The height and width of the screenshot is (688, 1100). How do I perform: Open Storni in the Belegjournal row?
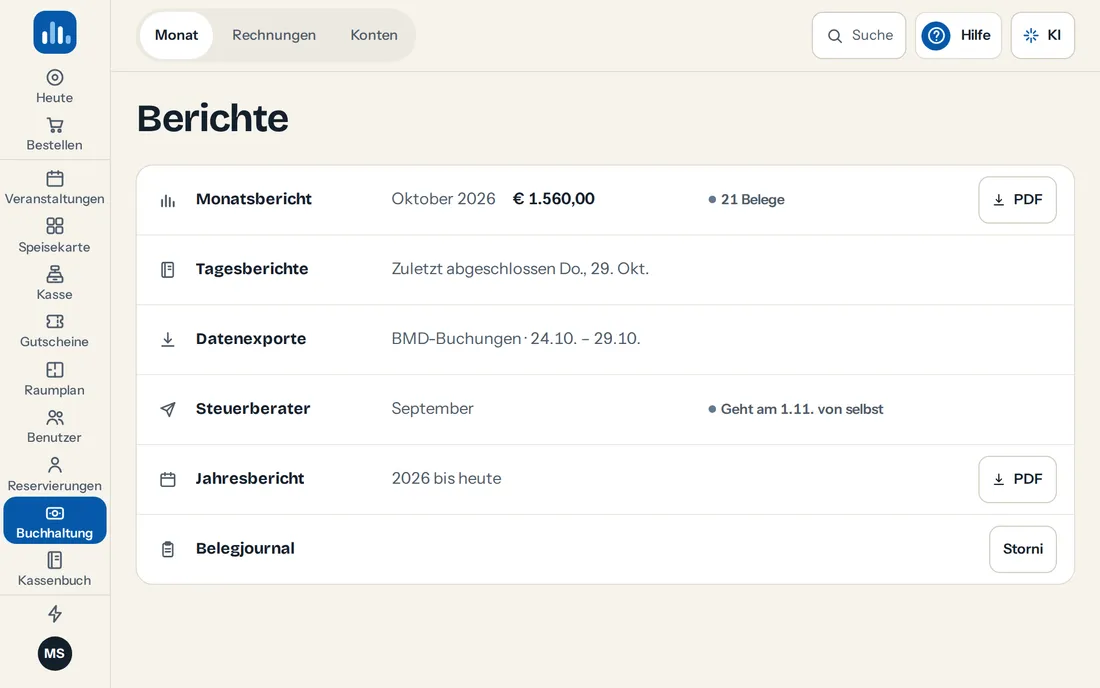[1023, 549]
